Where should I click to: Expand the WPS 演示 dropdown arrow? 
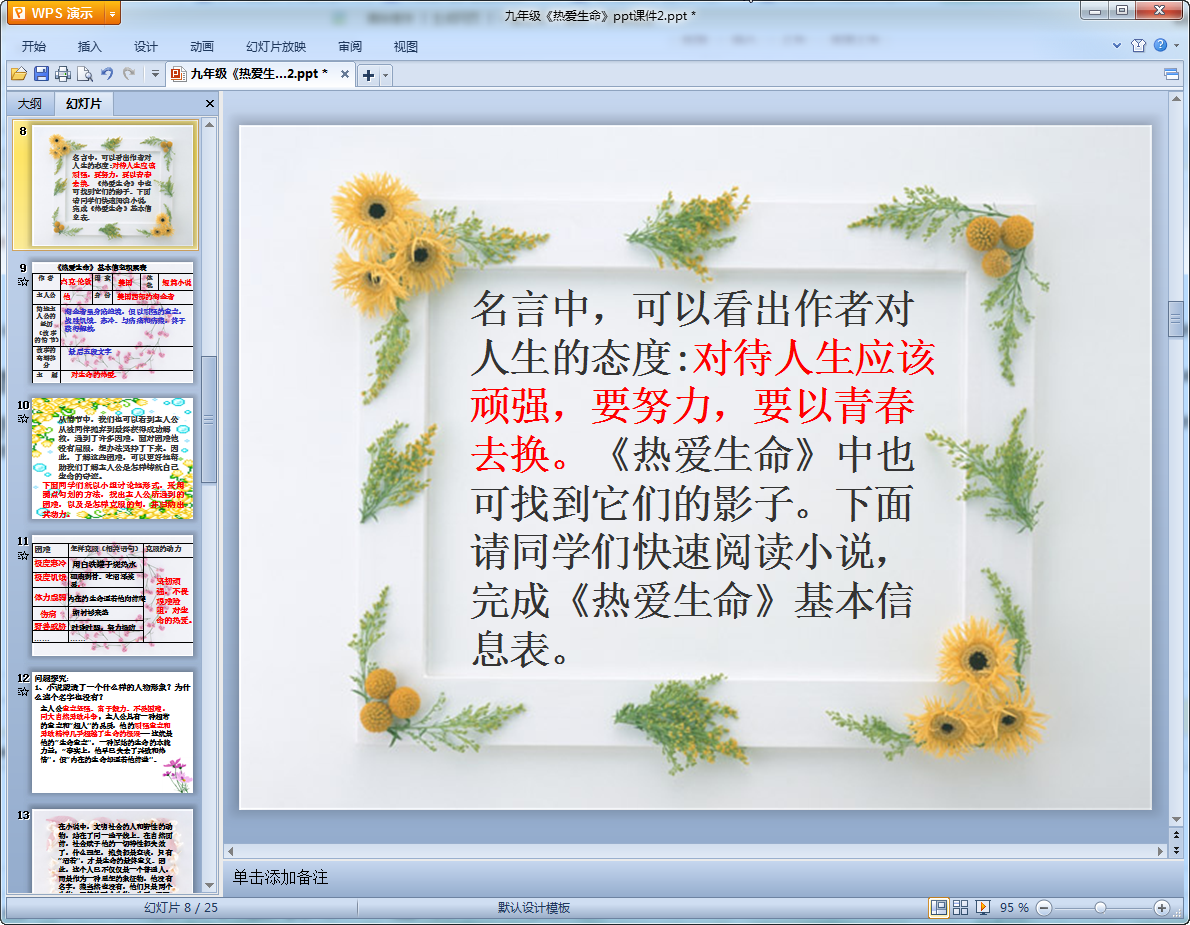coord(112,14)
